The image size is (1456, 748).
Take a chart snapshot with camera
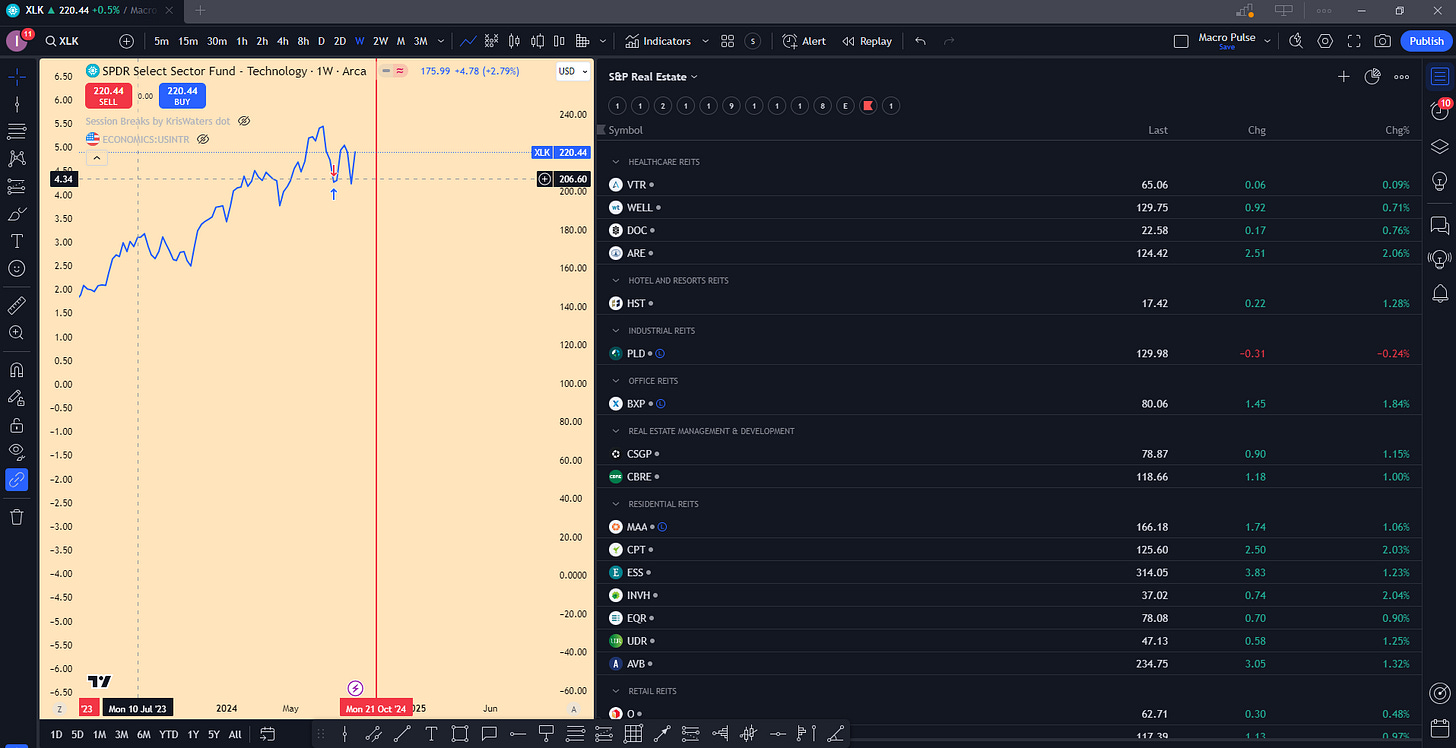click(x=1382, y=41)
